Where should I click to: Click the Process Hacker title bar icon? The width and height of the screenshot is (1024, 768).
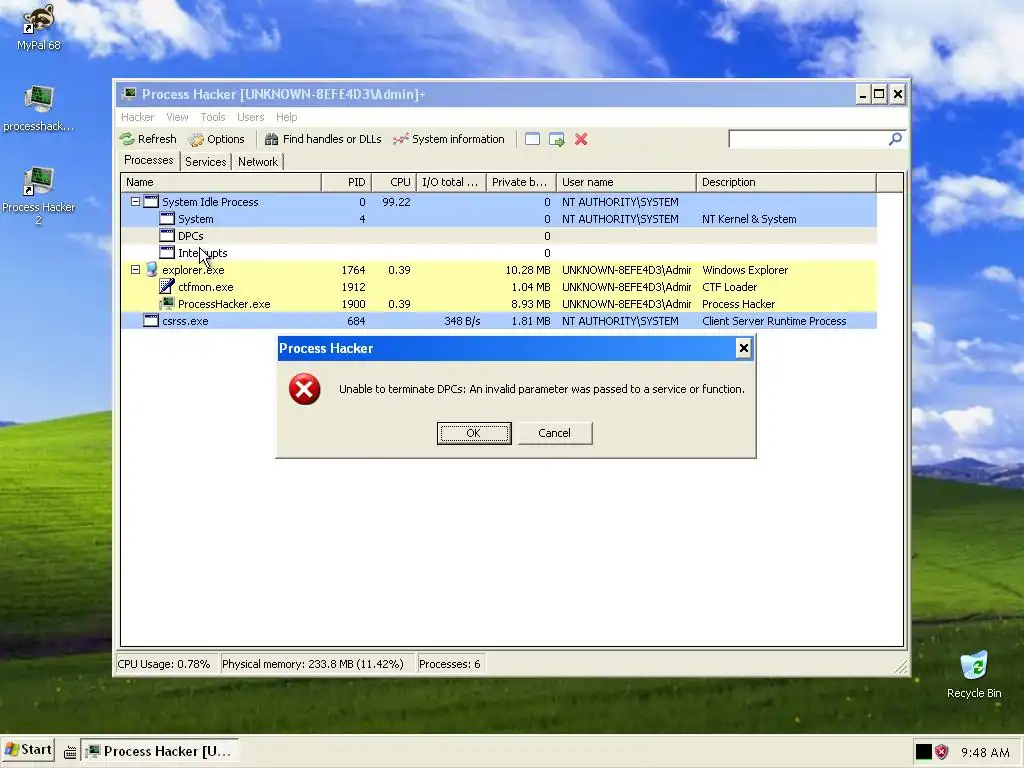pyautogui.click(x=129, y=94)
